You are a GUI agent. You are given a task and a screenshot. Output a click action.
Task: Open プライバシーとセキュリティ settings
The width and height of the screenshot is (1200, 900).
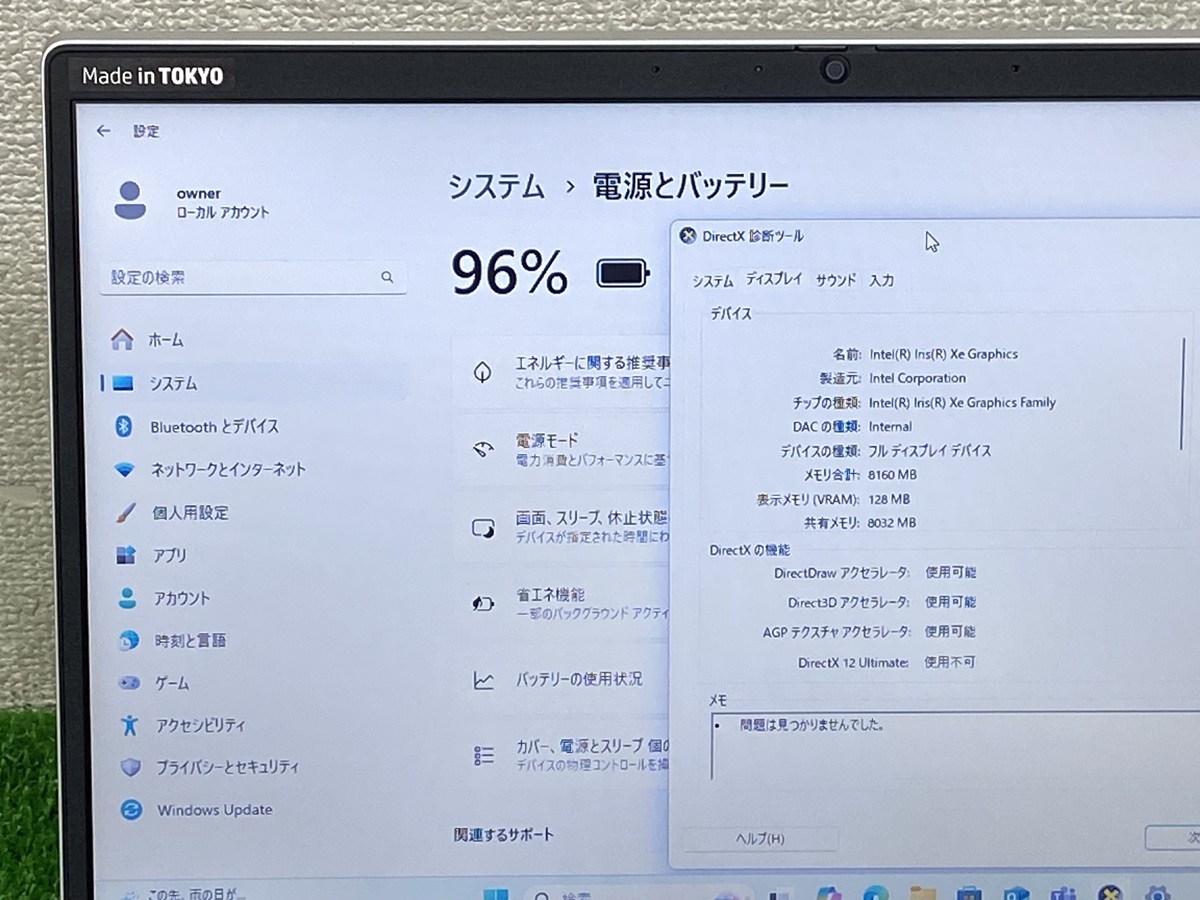point(253,767)
